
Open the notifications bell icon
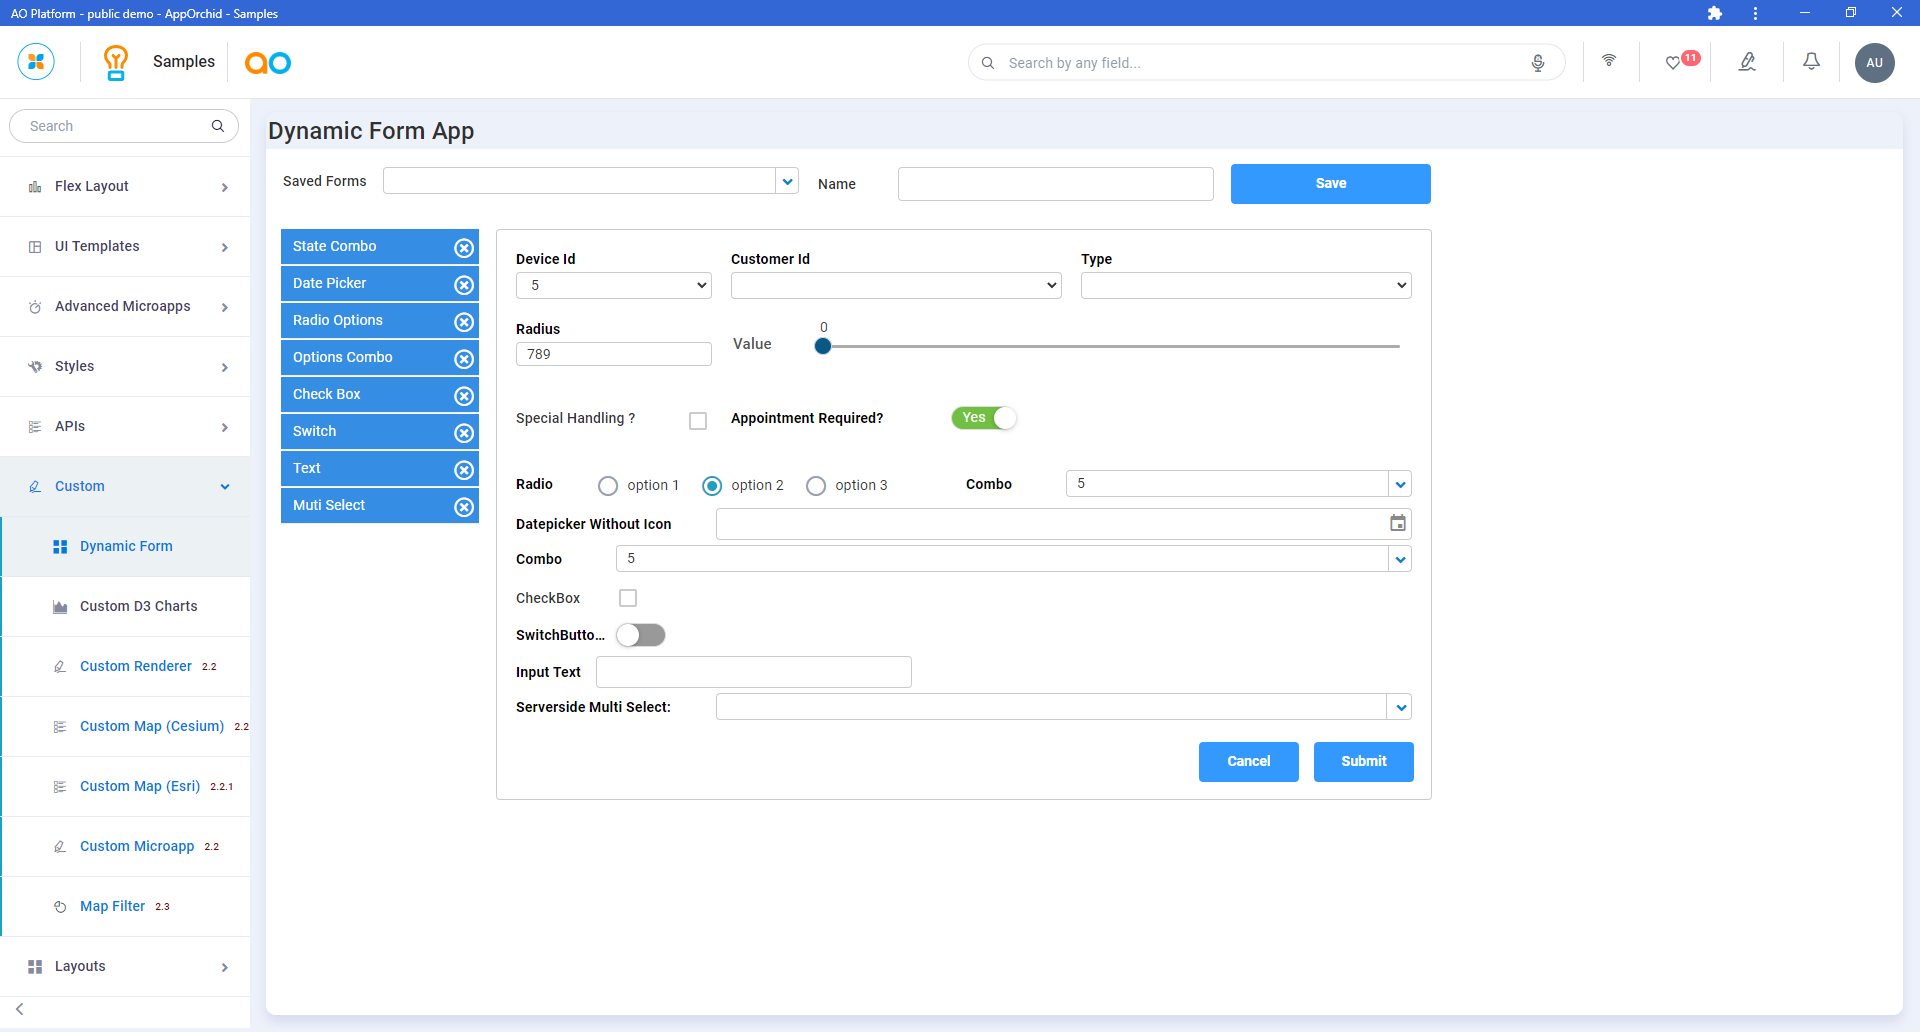tap(1811, 62)
